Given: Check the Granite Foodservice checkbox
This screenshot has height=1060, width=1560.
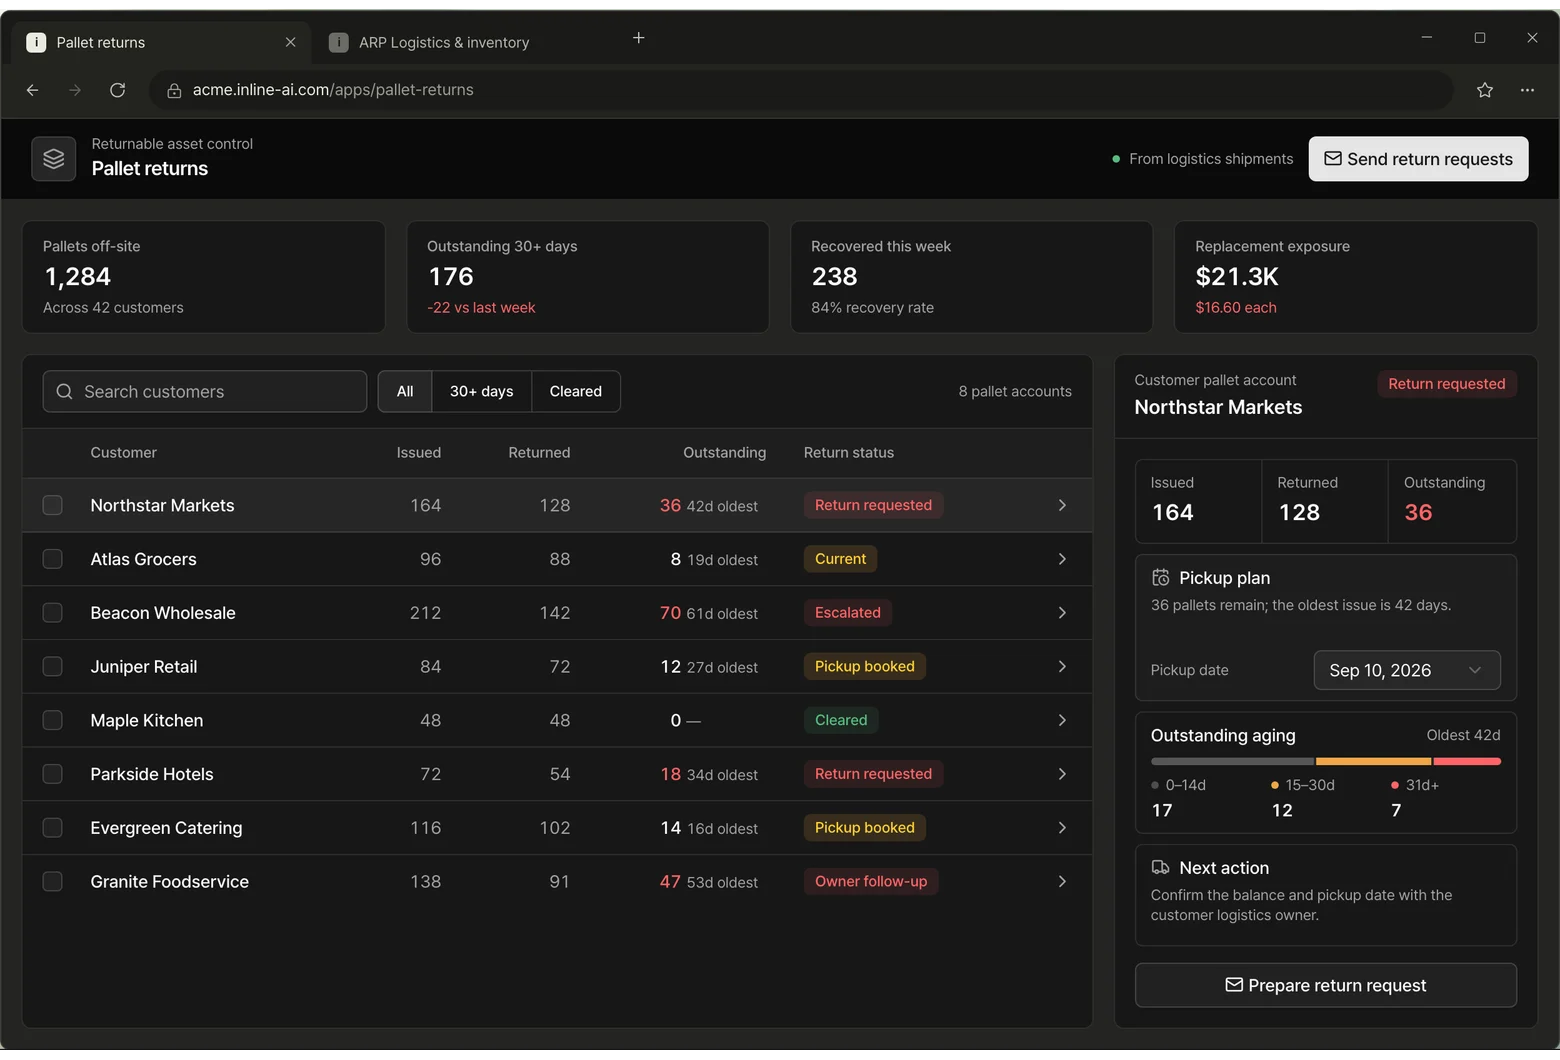Looking at the screenshot, I should coord(53,881).
